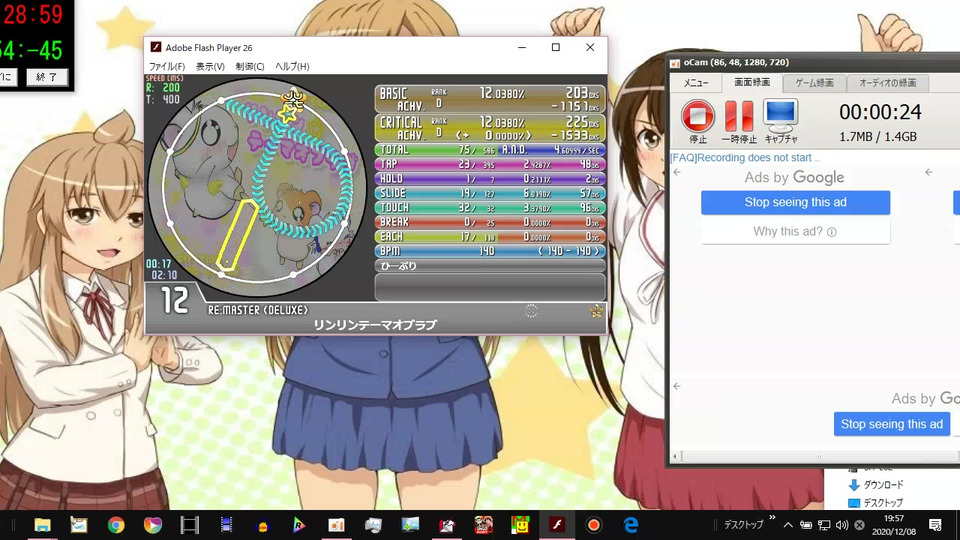Click the song title リンリンテーマオブラブ
The image size is (960, 540).
pyautogui.click(x=375, y=325)
